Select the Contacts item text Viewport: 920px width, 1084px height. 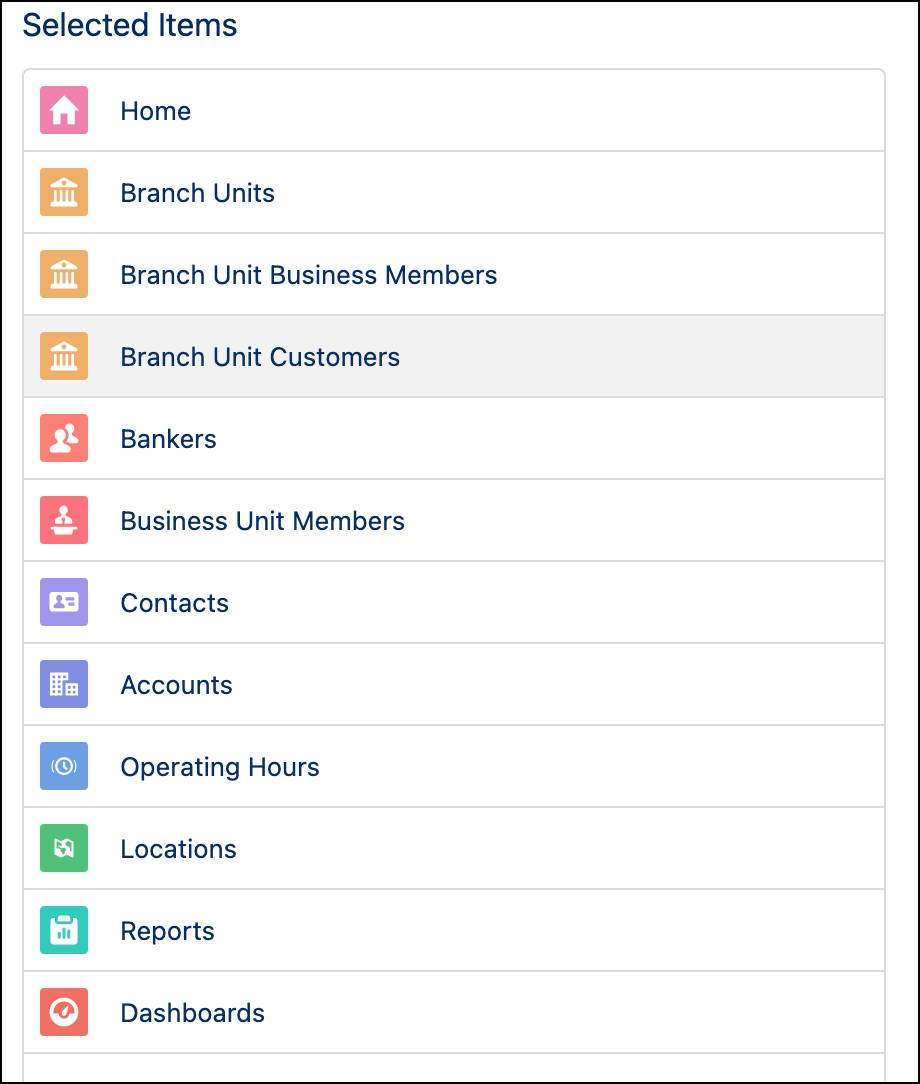[174, 603]
